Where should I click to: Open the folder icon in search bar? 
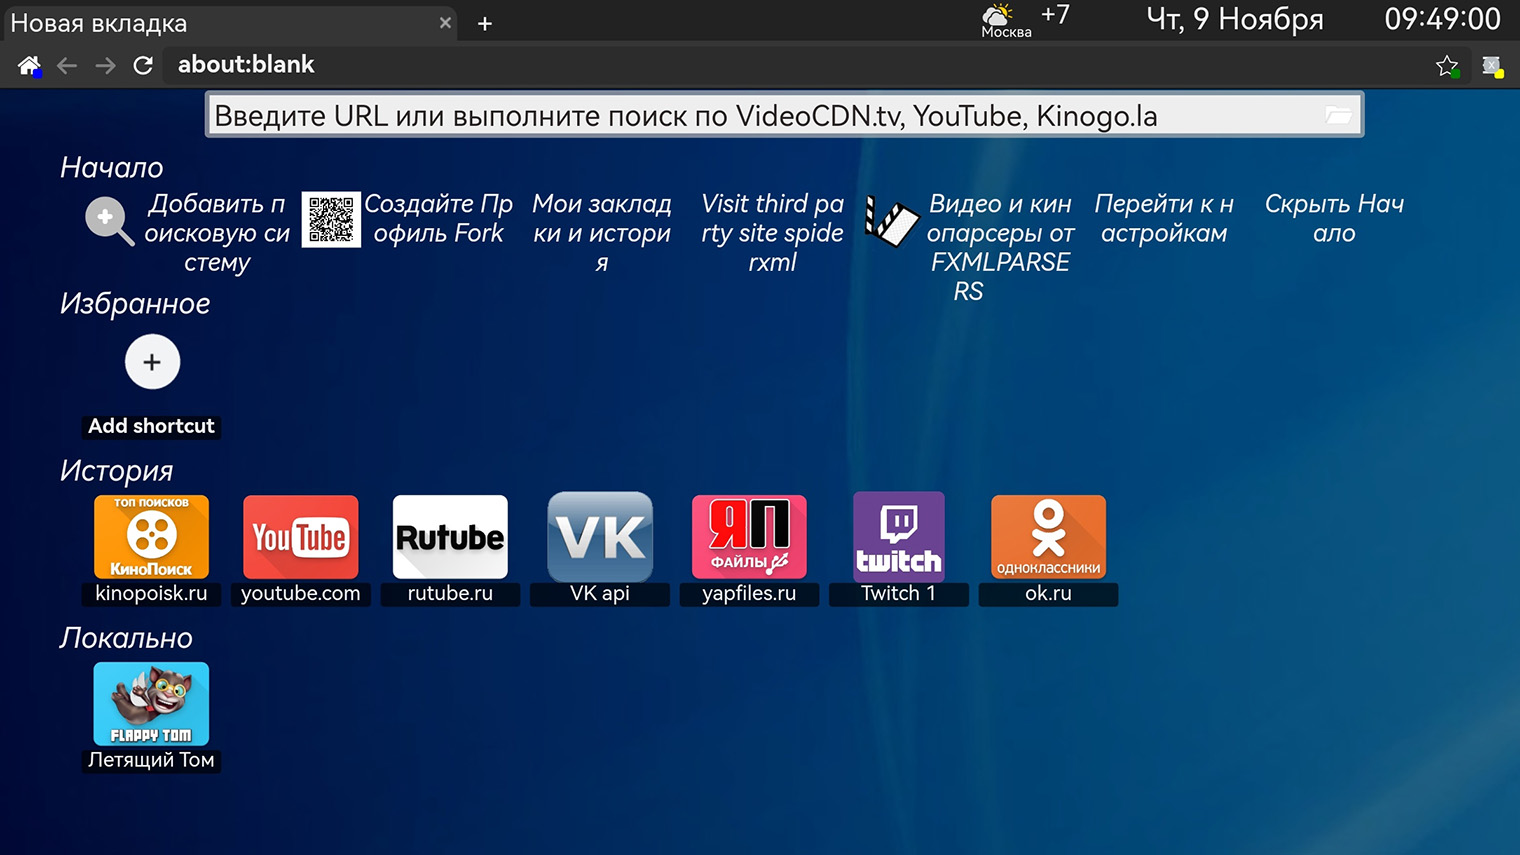(1338, 115)
